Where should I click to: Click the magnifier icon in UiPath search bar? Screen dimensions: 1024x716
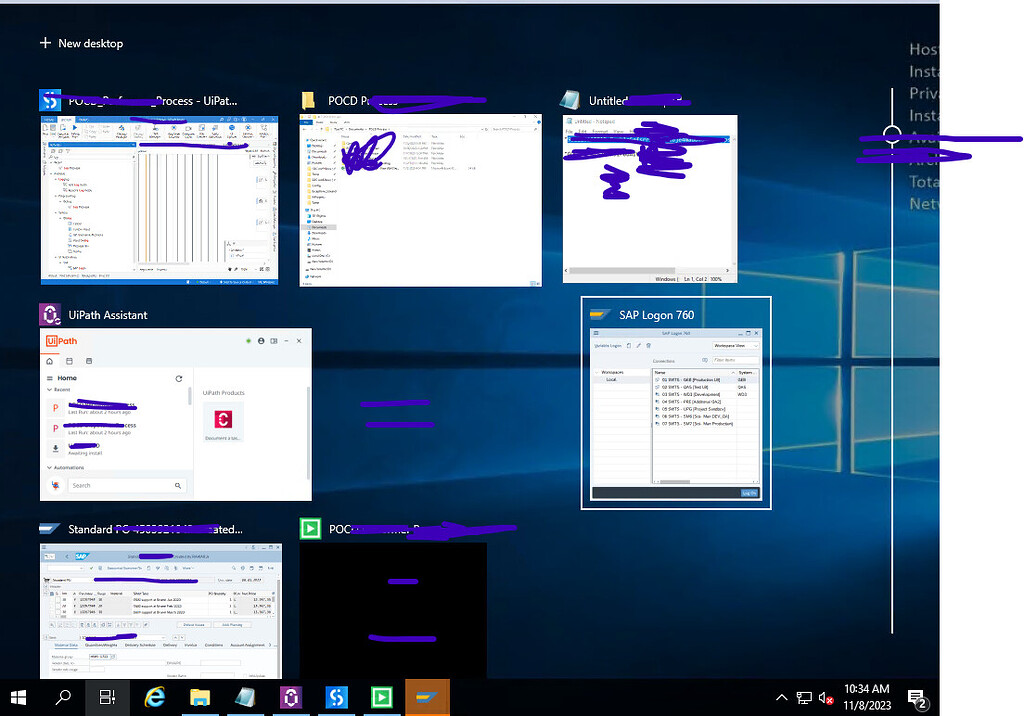[x=178, y=485]
